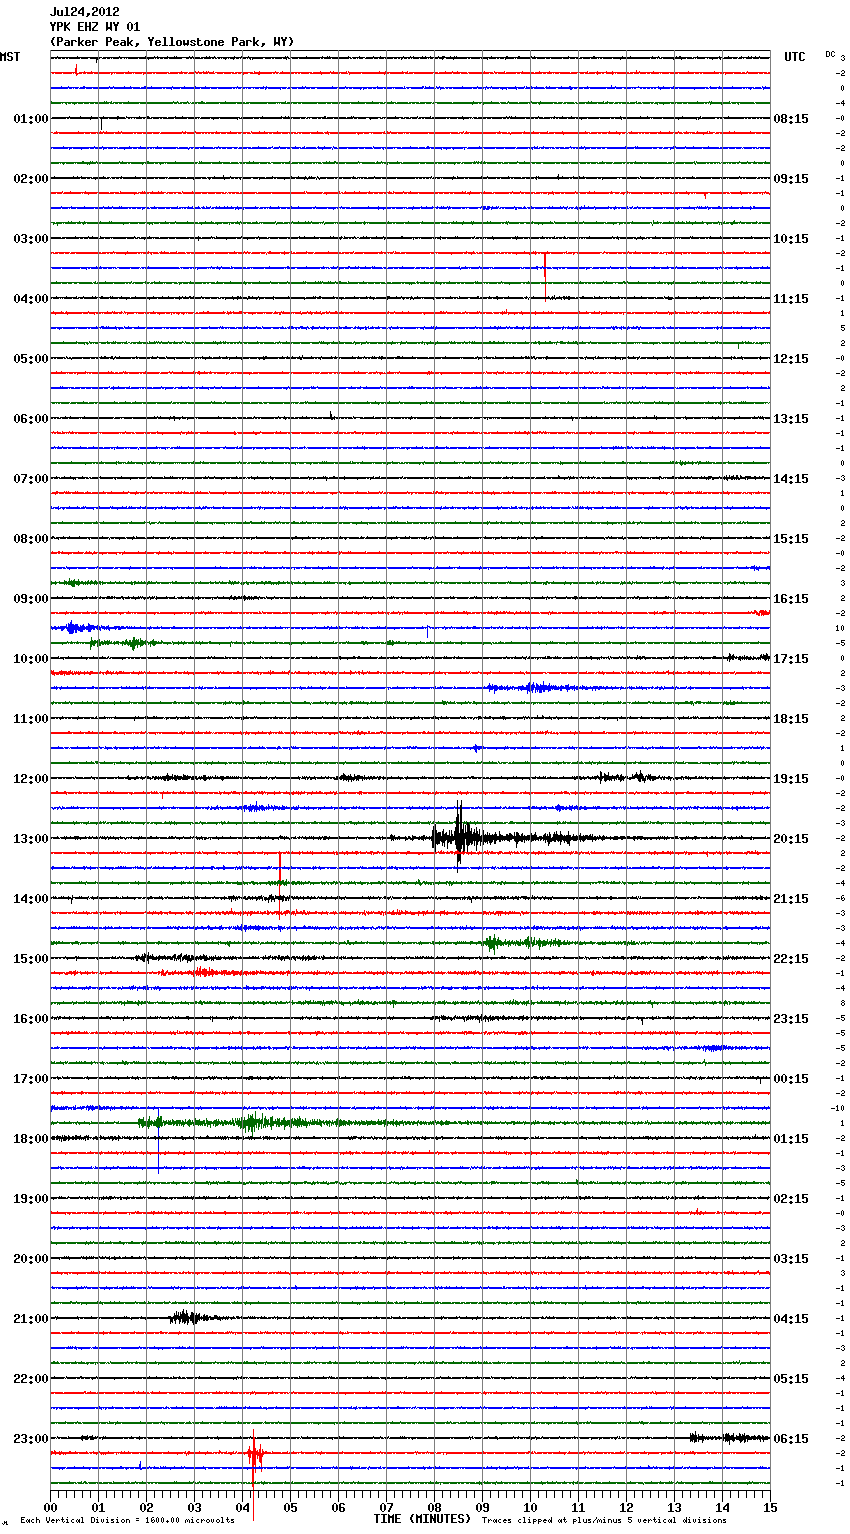Image resolution: width=850 pixels, height=1534 pixels.
Task: Click the 15:15 UTC time label
Action: click(791, 539)
